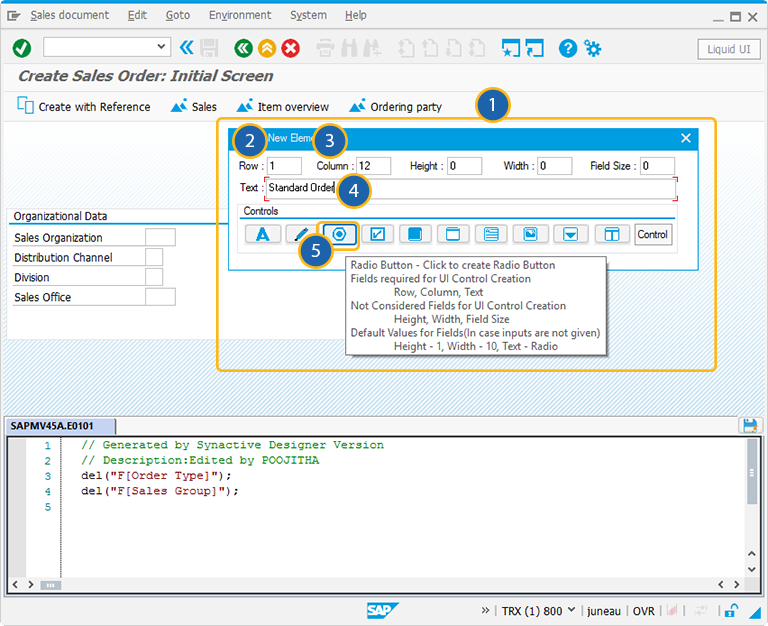Select the Pushbutton control icon

click(x=415, y=234)
